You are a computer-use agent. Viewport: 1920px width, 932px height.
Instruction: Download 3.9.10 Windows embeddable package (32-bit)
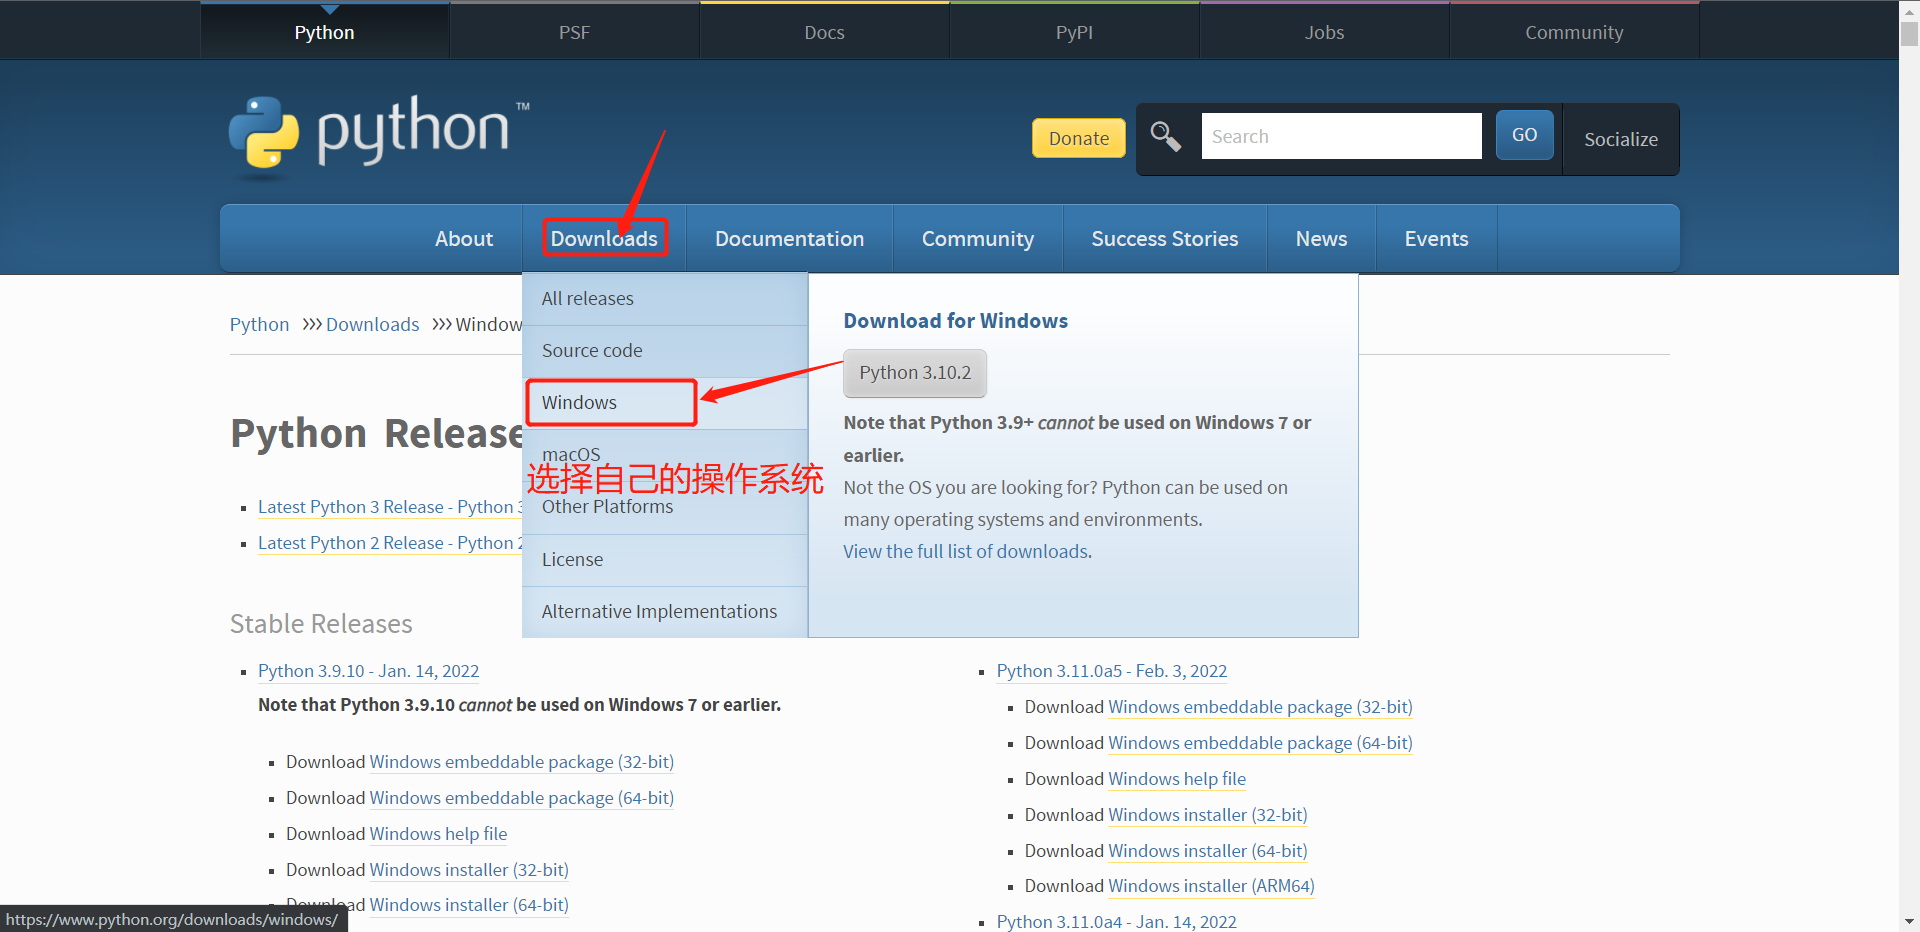pyautogui.click(x=521, y=762)
